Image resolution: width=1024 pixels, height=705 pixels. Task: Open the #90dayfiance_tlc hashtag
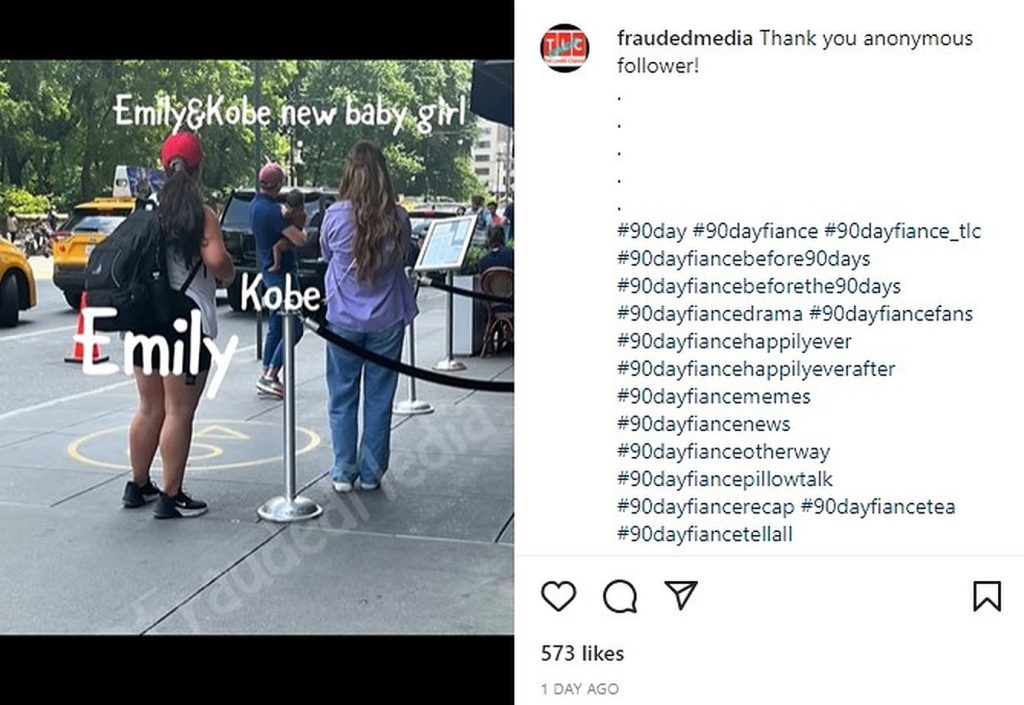point(903,231)
